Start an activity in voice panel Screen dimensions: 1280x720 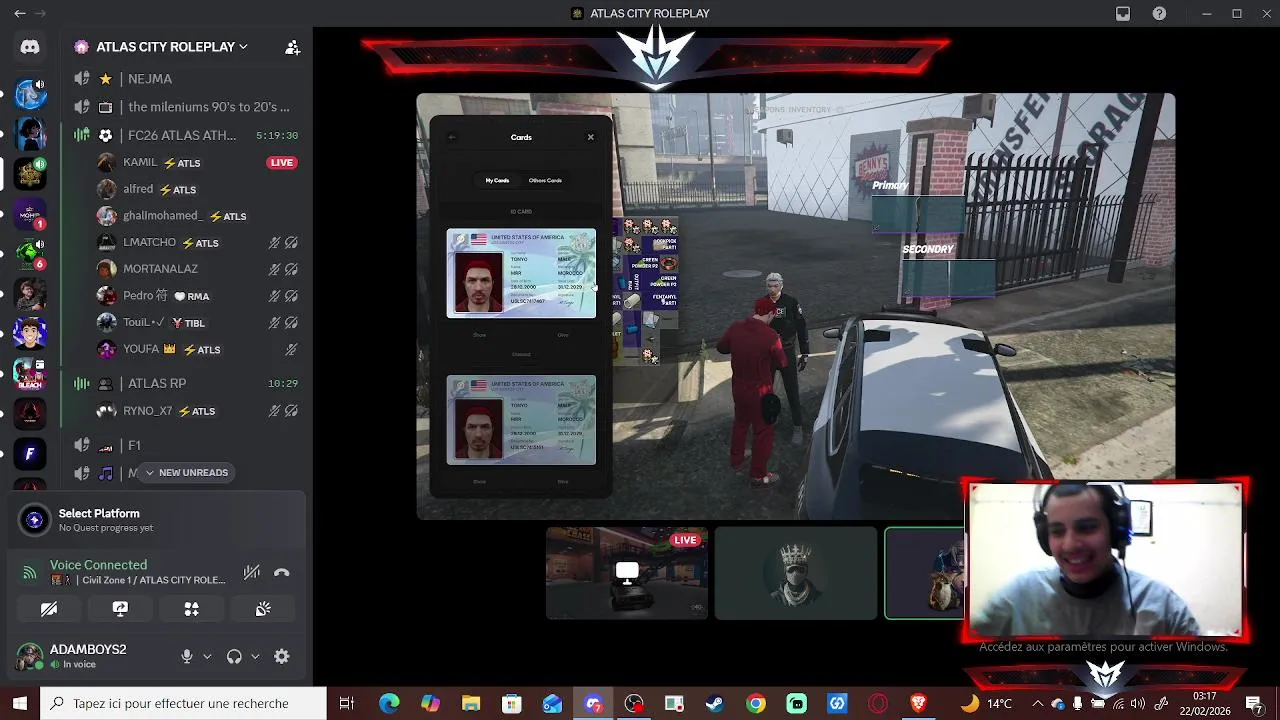[192, 609]
